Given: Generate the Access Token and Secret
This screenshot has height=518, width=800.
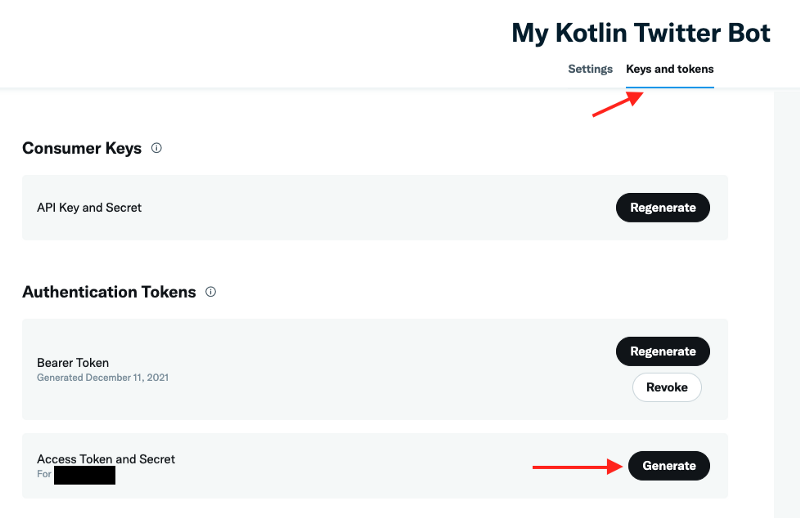Looking at the screenshot, I should tap(669, 466).
